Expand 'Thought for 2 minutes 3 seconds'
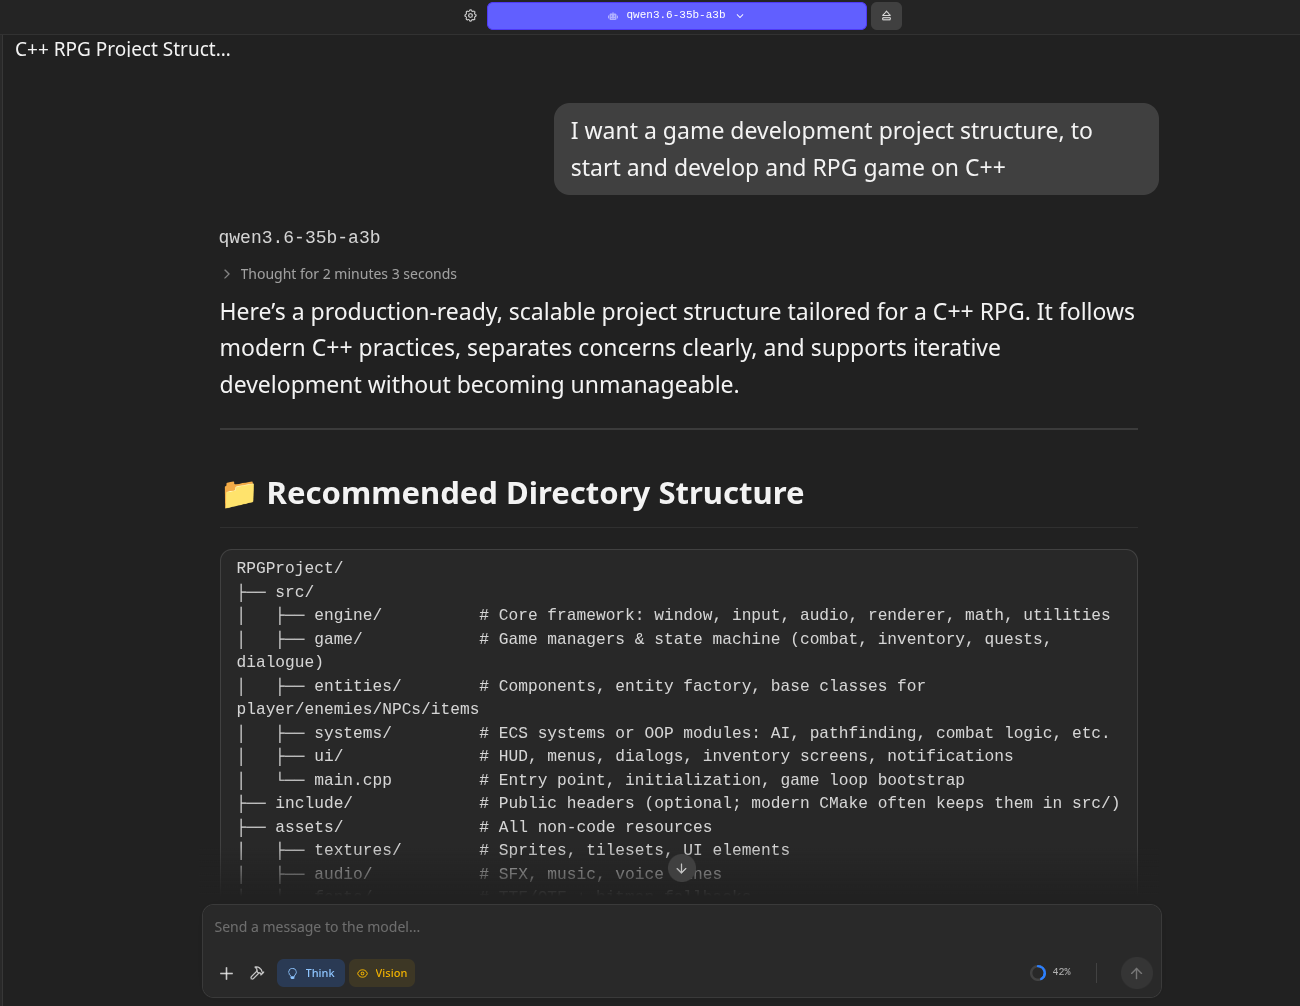 [339, 274]
